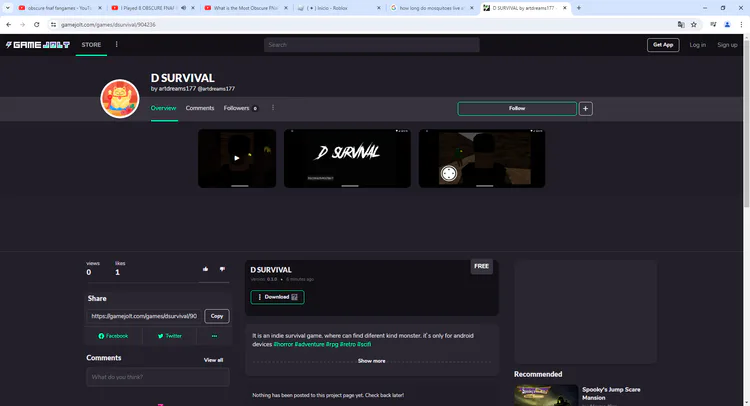Open the third gameplay screenshot thumbnail
Viewport: 750px width, 406px height.
point(482,158)
